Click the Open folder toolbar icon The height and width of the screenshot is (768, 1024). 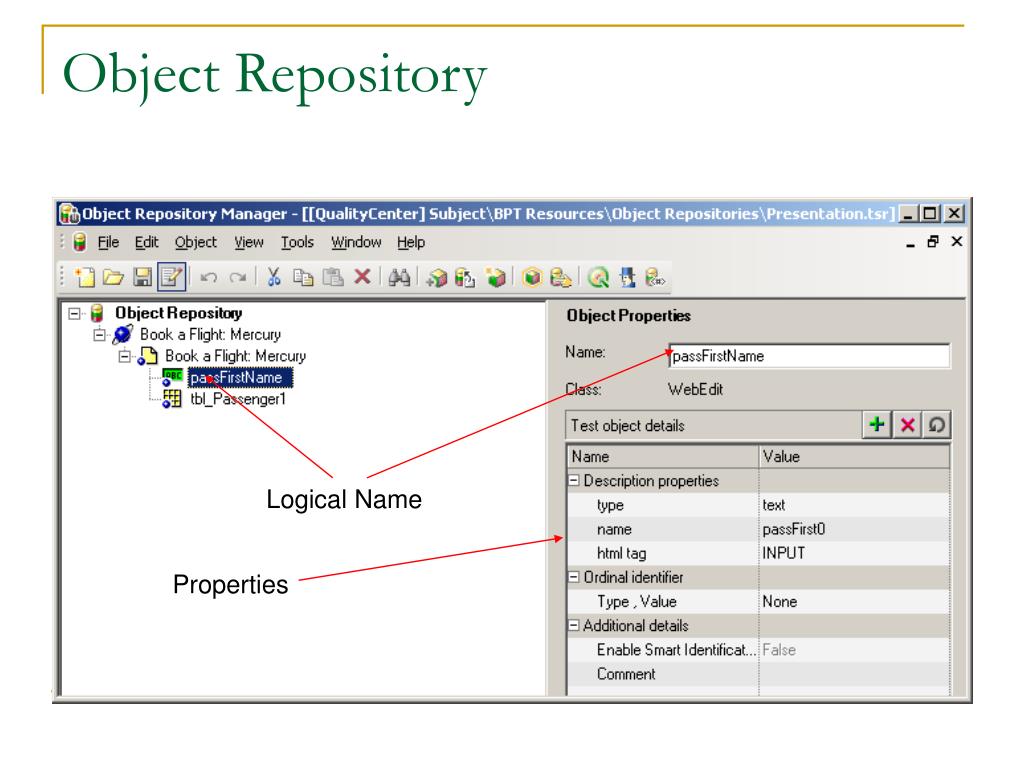(113, 278)
